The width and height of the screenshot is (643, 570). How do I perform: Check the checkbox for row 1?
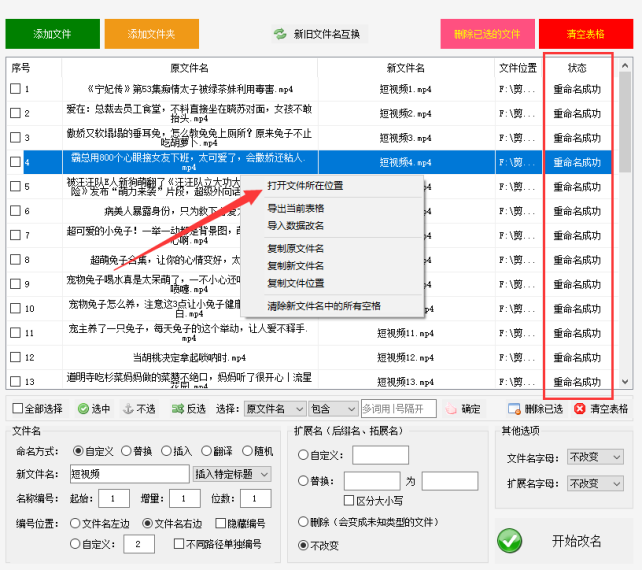coord(15,89)
